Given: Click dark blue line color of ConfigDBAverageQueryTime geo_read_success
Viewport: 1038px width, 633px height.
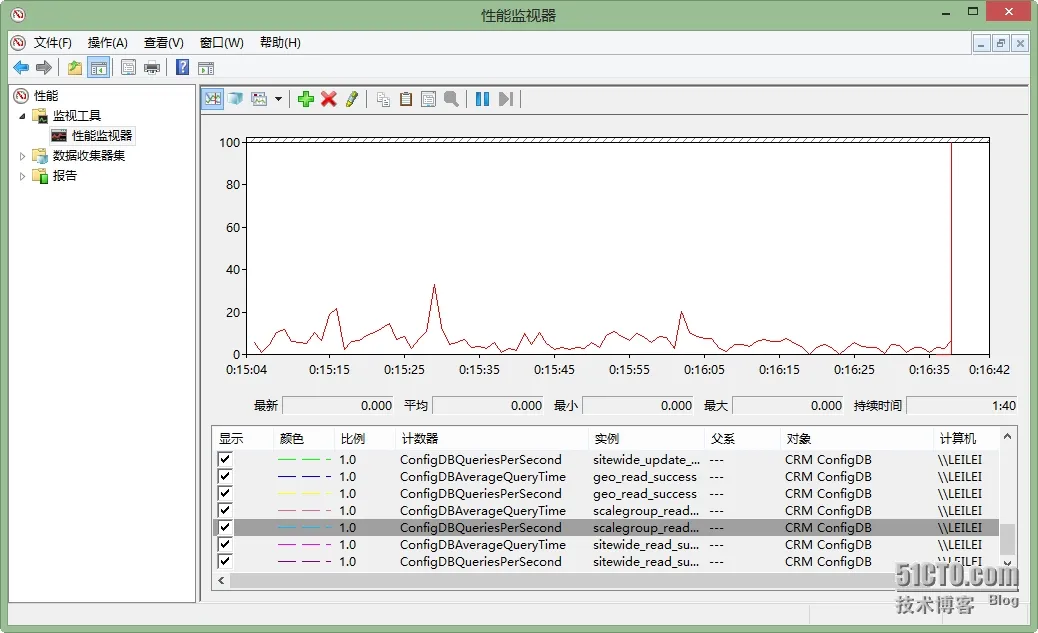Looking at the screenshot, I should (305, 476).
